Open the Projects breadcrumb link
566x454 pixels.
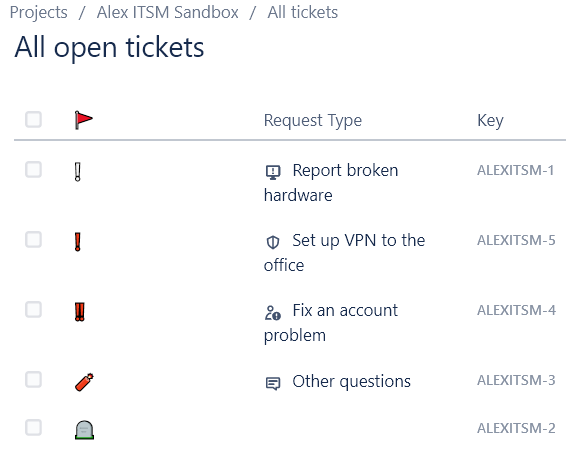coord(39,13)
